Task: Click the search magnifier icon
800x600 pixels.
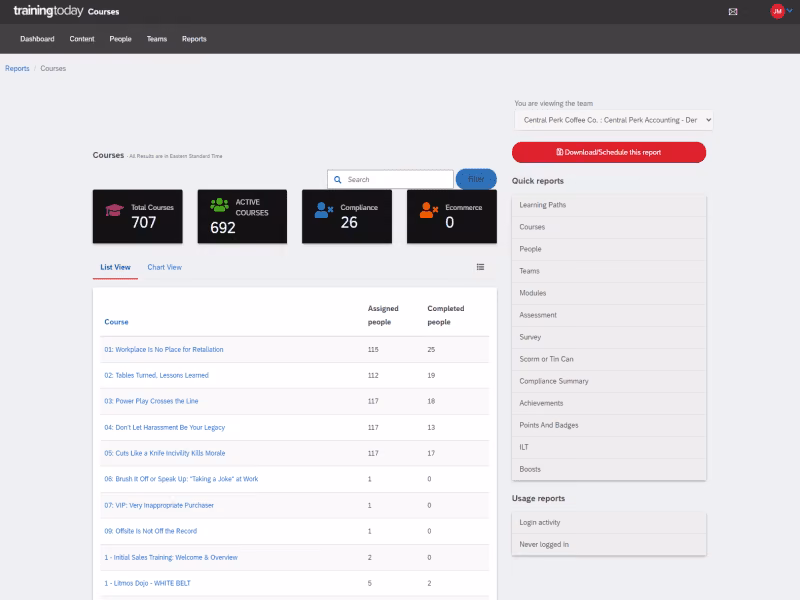Action: [338, 180]
